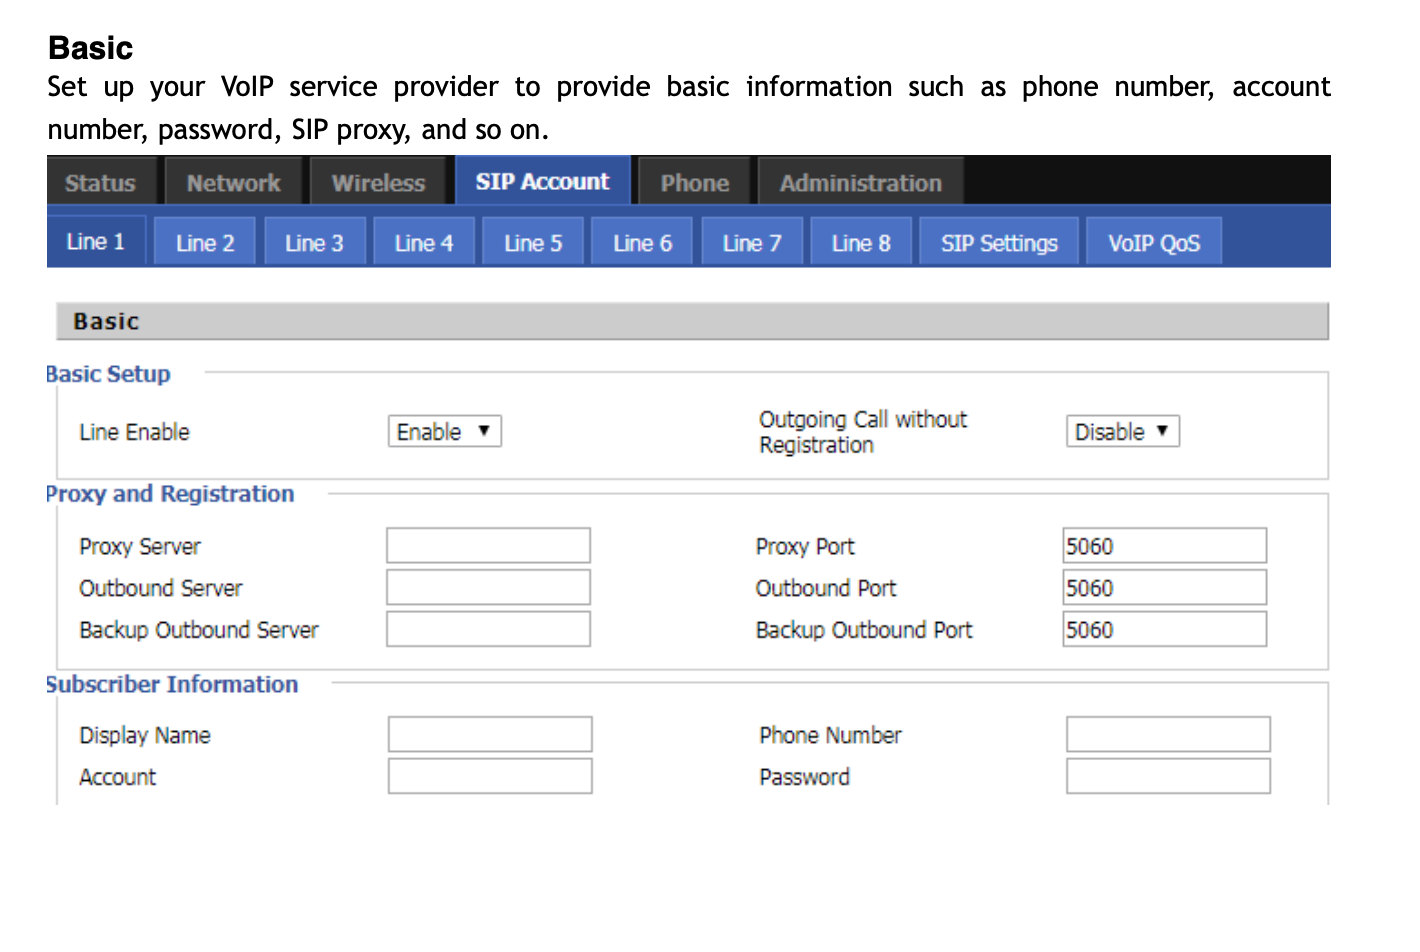
Task: Click the Subscriber Information group title
Action: pyautogui.click(x=172, y=684)
